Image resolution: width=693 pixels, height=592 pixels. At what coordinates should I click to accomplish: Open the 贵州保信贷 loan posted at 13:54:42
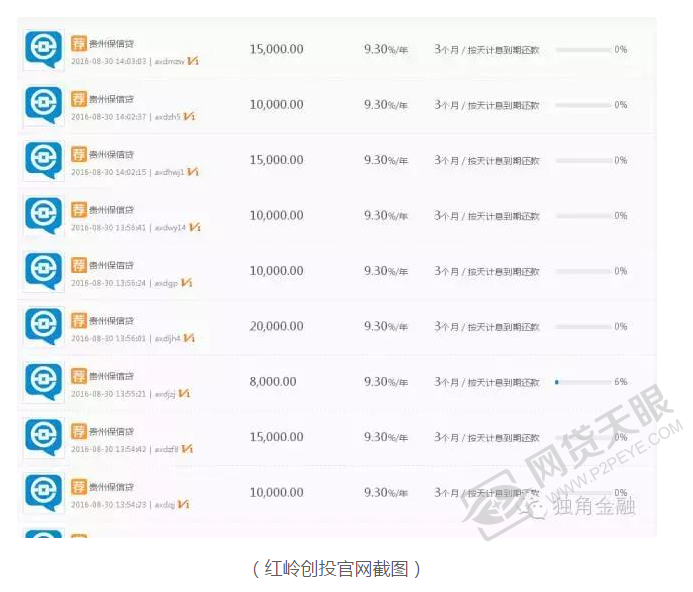[x=111, y=432]
